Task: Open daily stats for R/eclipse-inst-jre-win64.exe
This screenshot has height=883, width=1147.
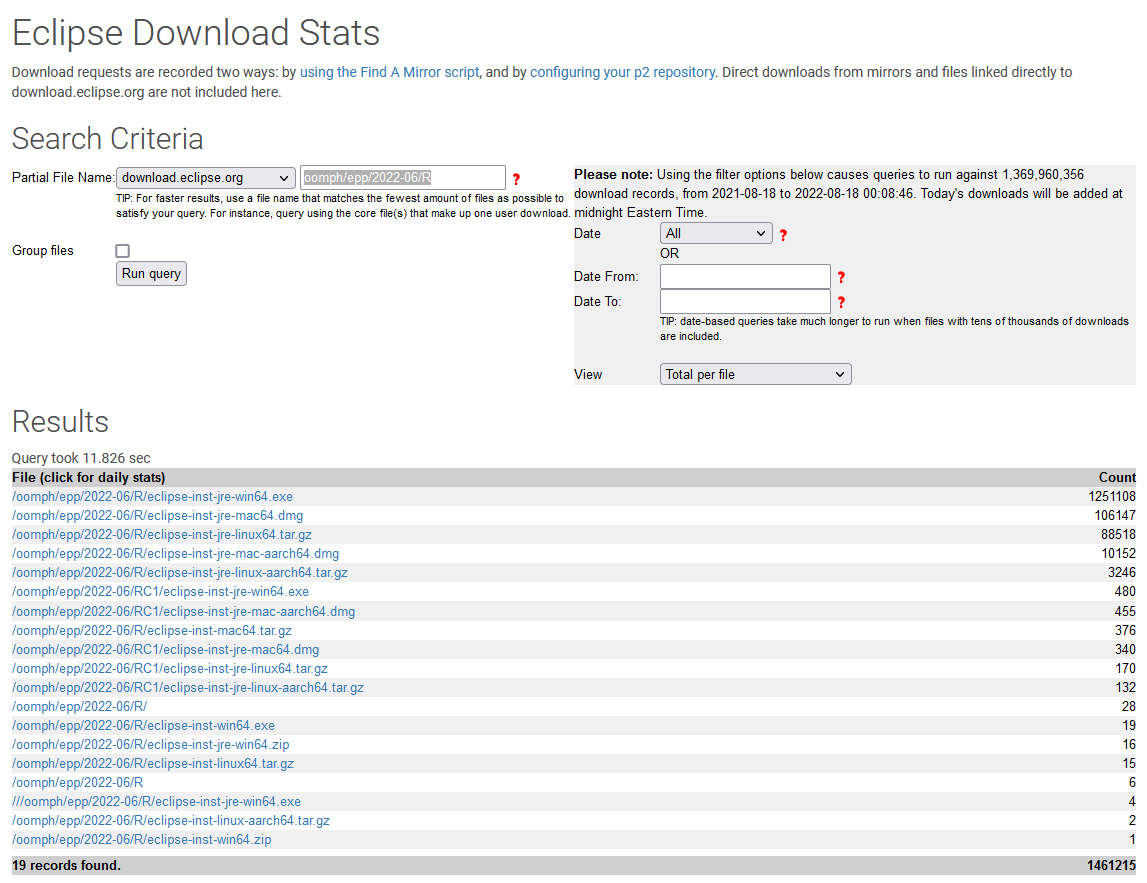Action: (x=152, y=497)
